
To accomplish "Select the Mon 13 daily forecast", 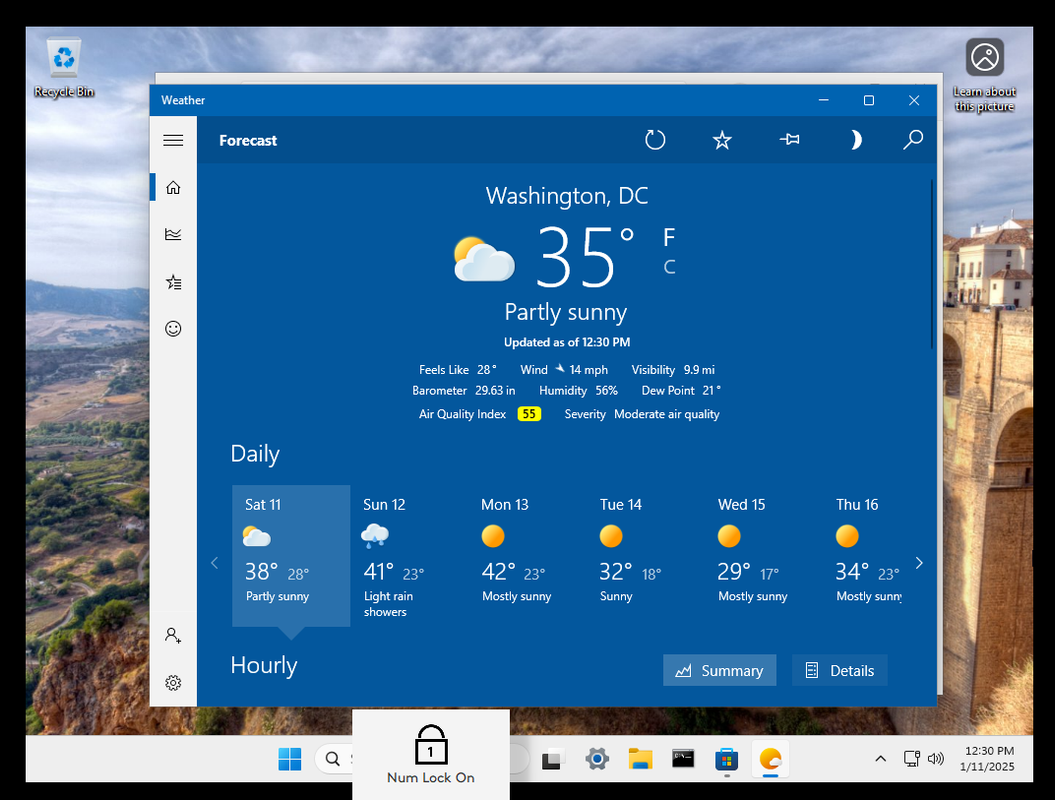I will 528,556.
